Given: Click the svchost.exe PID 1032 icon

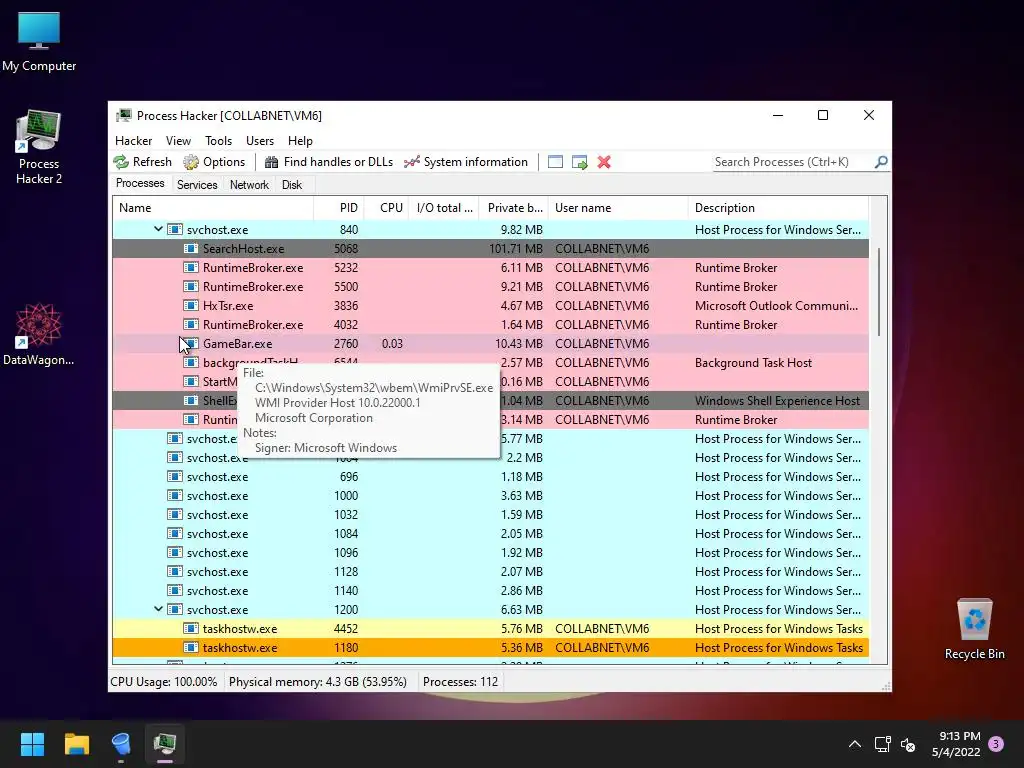Looking at the screenshot, I should 174,514.
